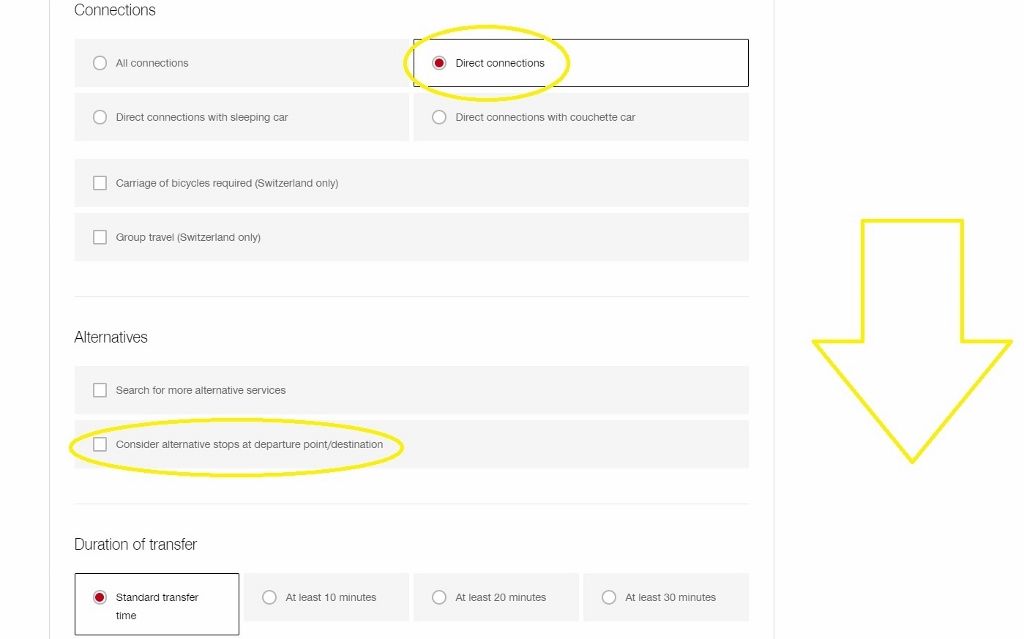Image resolution: width=1024 pixels, height=639 pixels.
Task: Choose Direct connections with sleeping car
Action: (x=100, y=116)
